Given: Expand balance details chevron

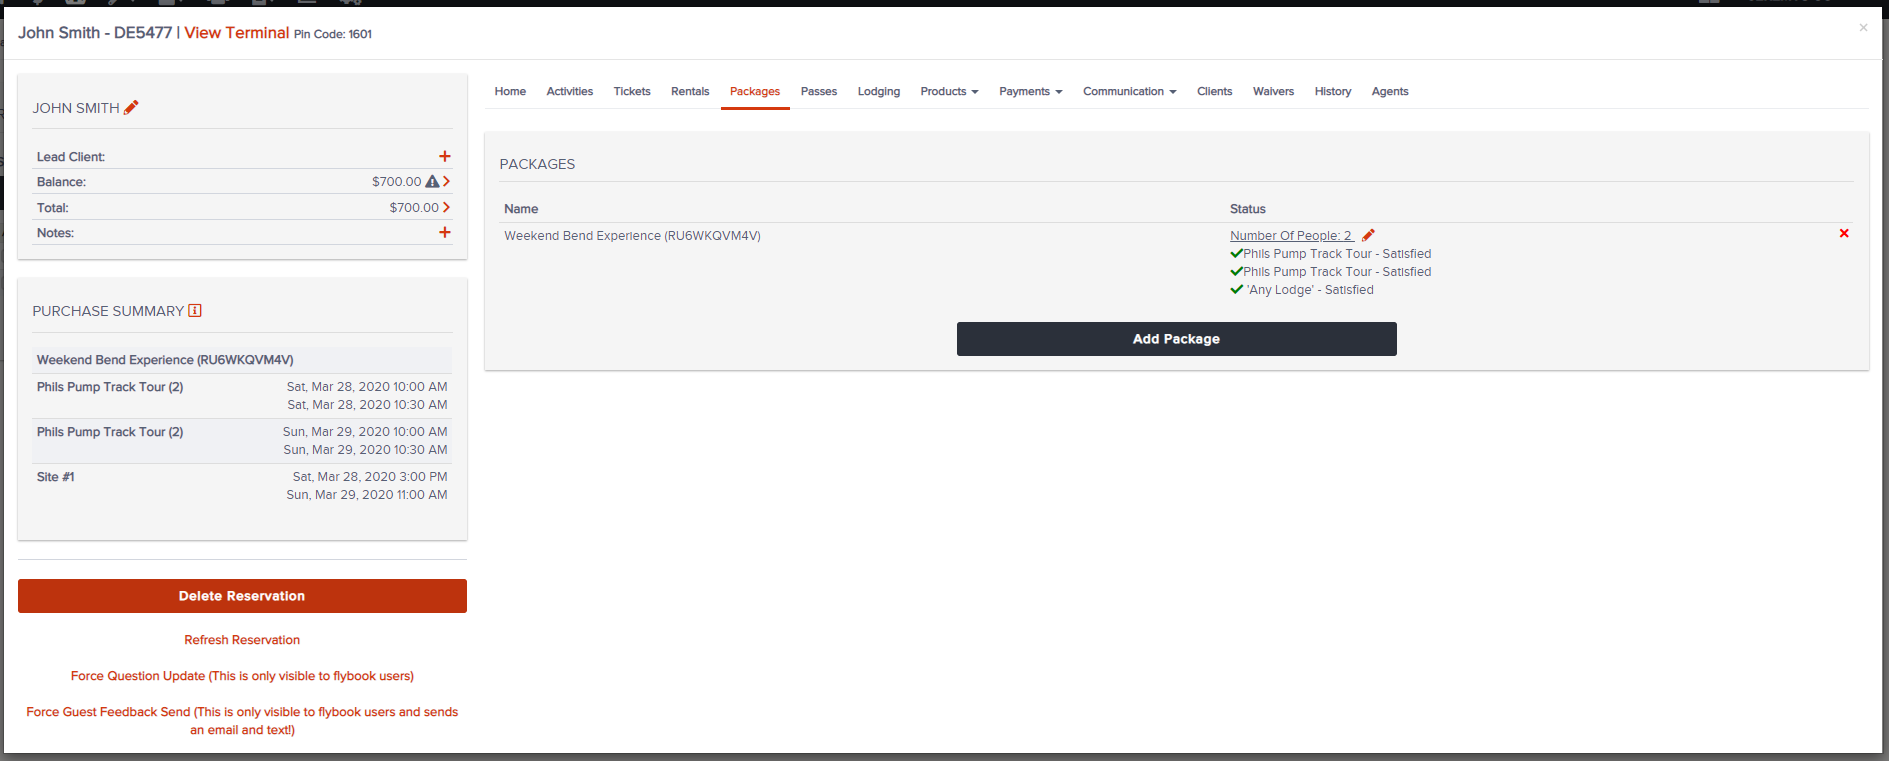Looking at the screenshot, I should tap(446, 181).
